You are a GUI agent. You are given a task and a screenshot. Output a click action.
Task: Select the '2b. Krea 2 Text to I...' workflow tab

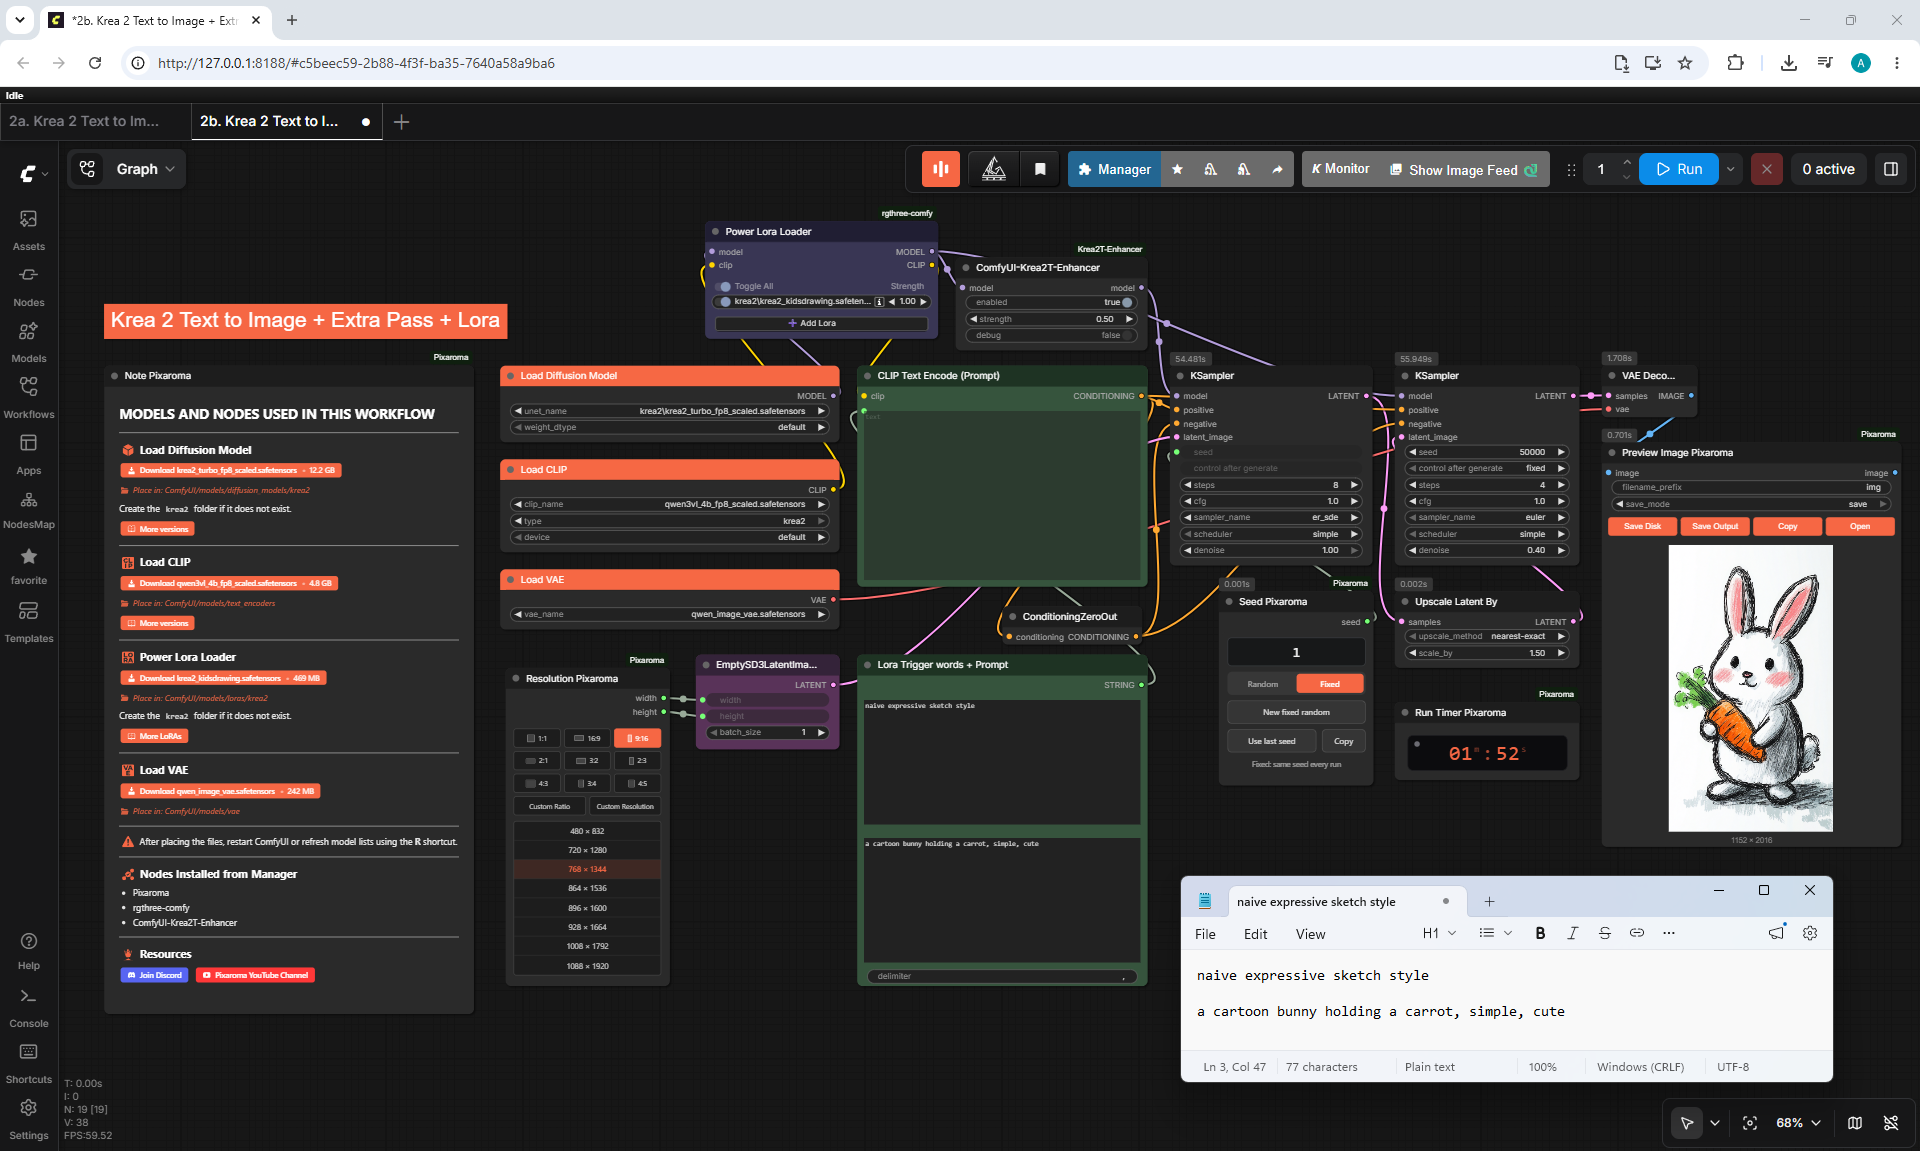[x=286, y=121]
